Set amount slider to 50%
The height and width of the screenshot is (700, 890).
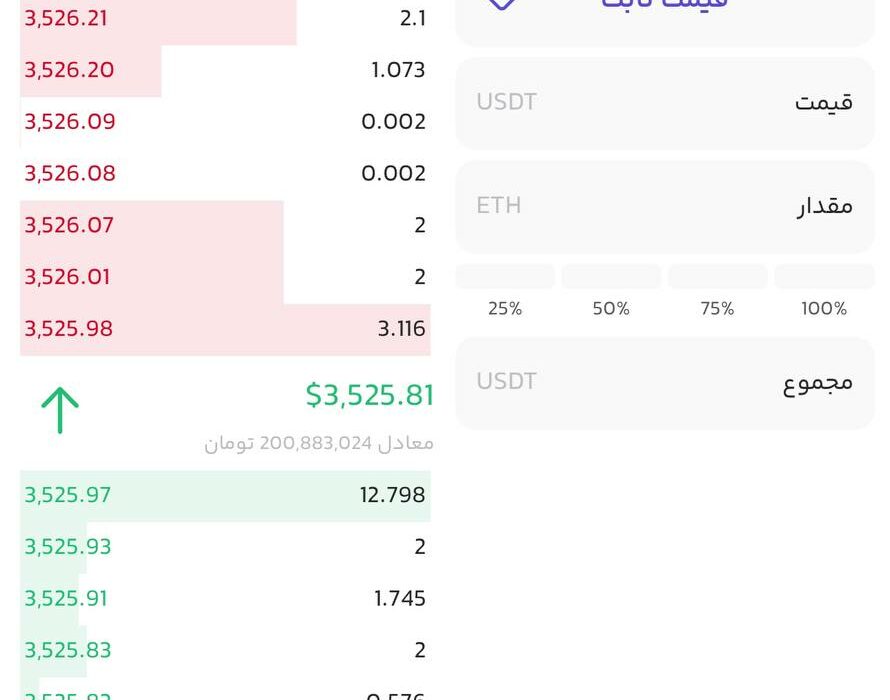point(611,277)
